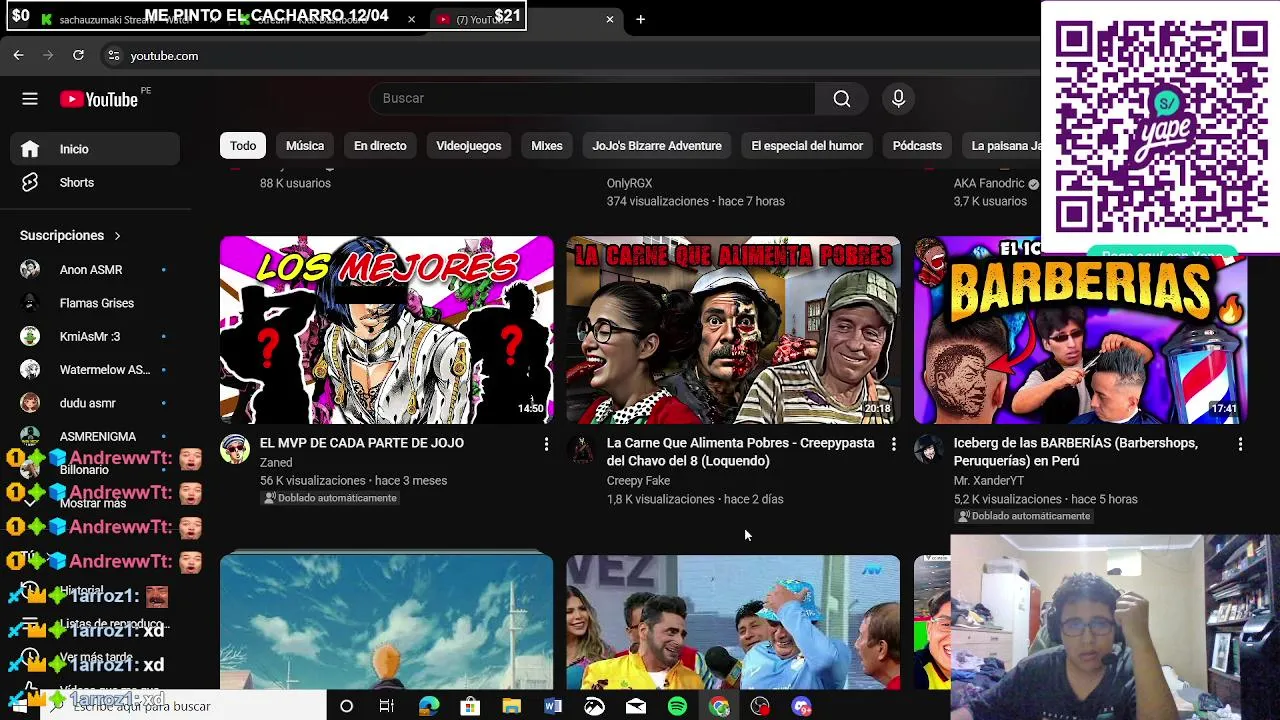Play BARBERIAS iceberg thumbnail
This screenshot has height=720, width=1280.
[1080, 330]
